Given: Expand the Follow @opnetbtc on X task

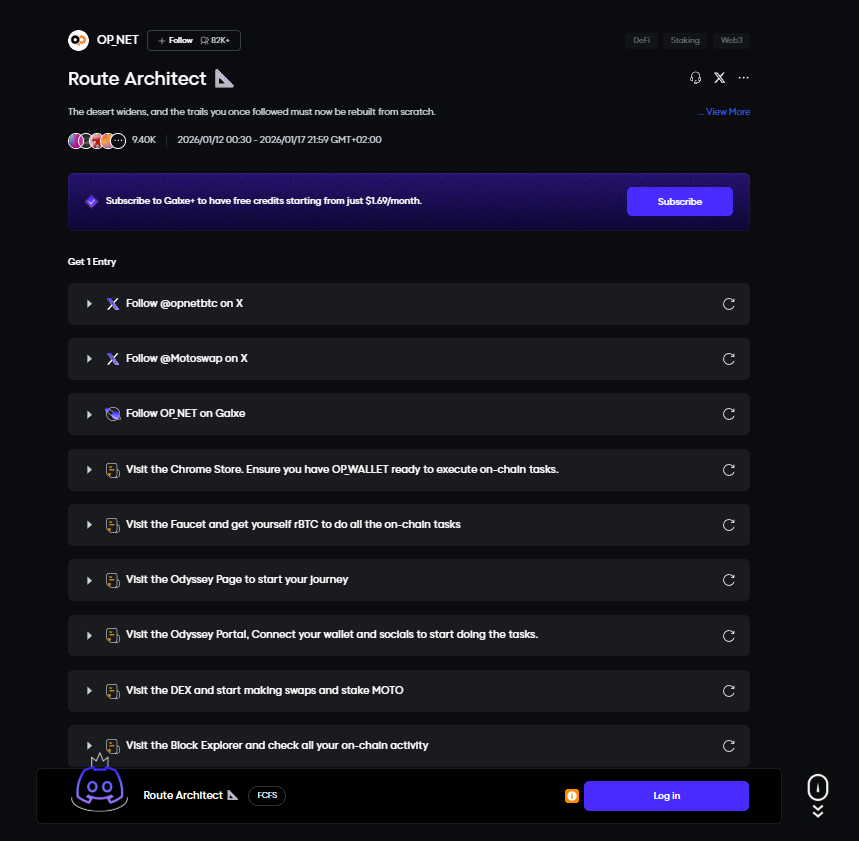Looking at the screenshot, I should coord(89,304).
